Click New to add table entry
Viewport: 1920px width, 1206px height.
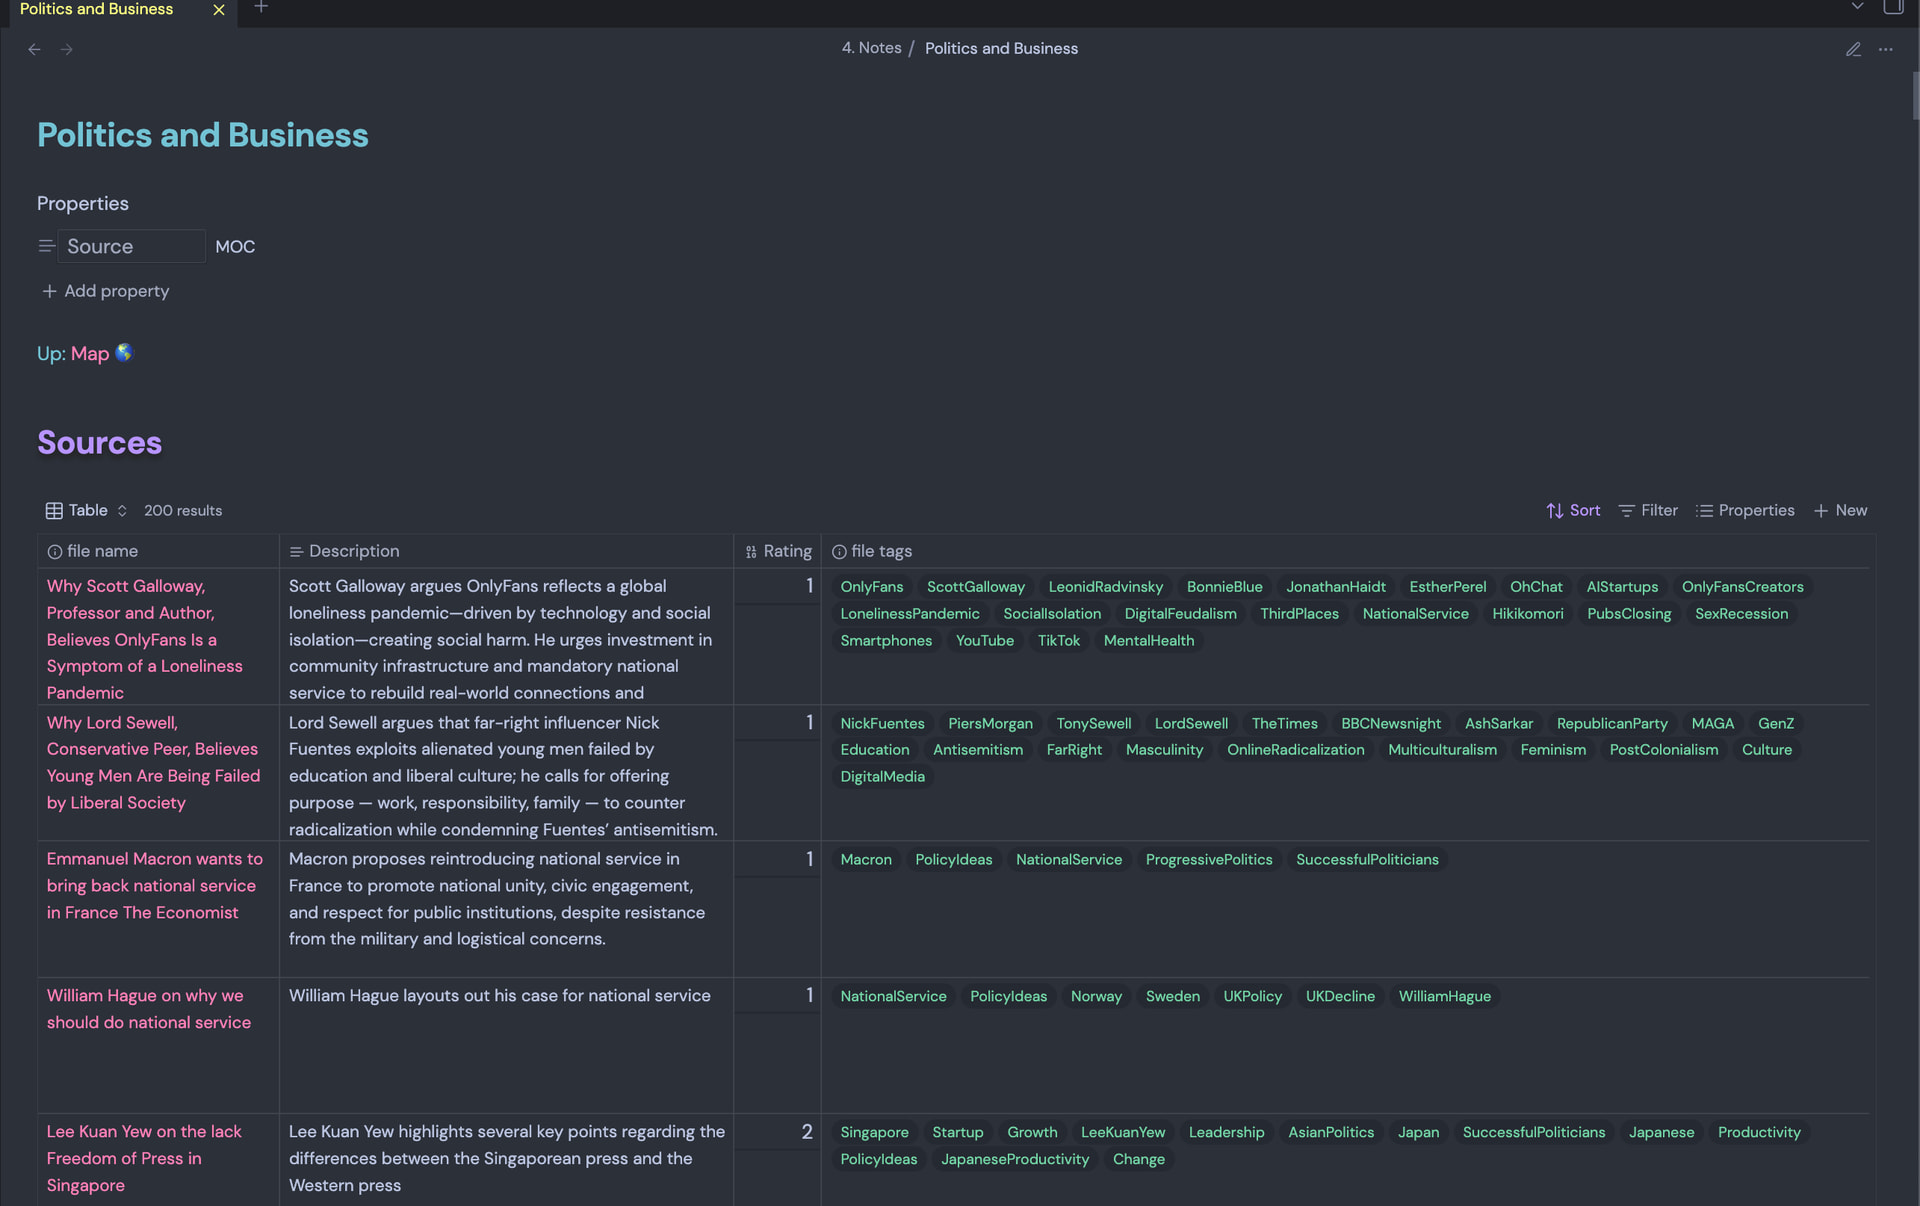click(x=1841, y=510)
